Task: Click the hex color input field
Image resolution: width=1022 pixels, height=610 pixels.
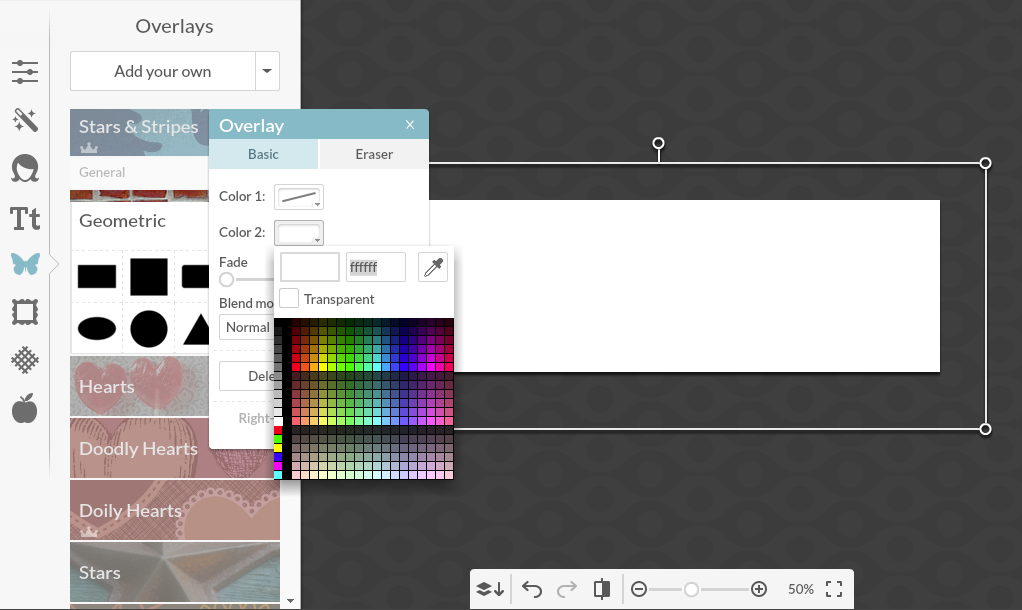Action: pos(375,267)
